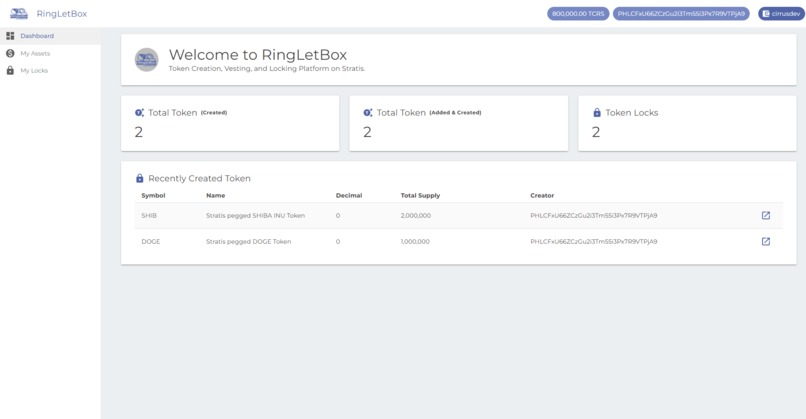The width and height of the screenshot is (806, 419).
Task: Click the round RingLetBox avatar in welcome card
Action: click(146, 60)
